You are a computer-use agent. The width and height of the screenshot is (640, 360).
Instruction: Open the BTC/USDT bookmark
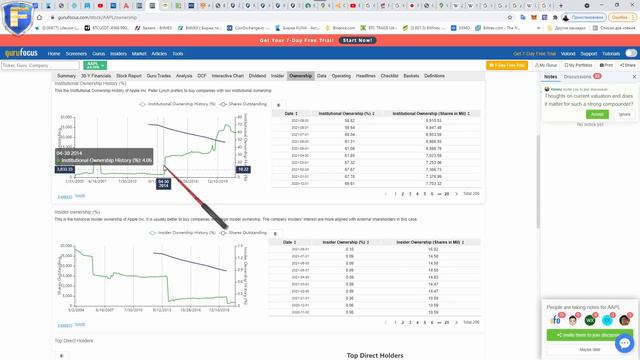click(107, 28)
